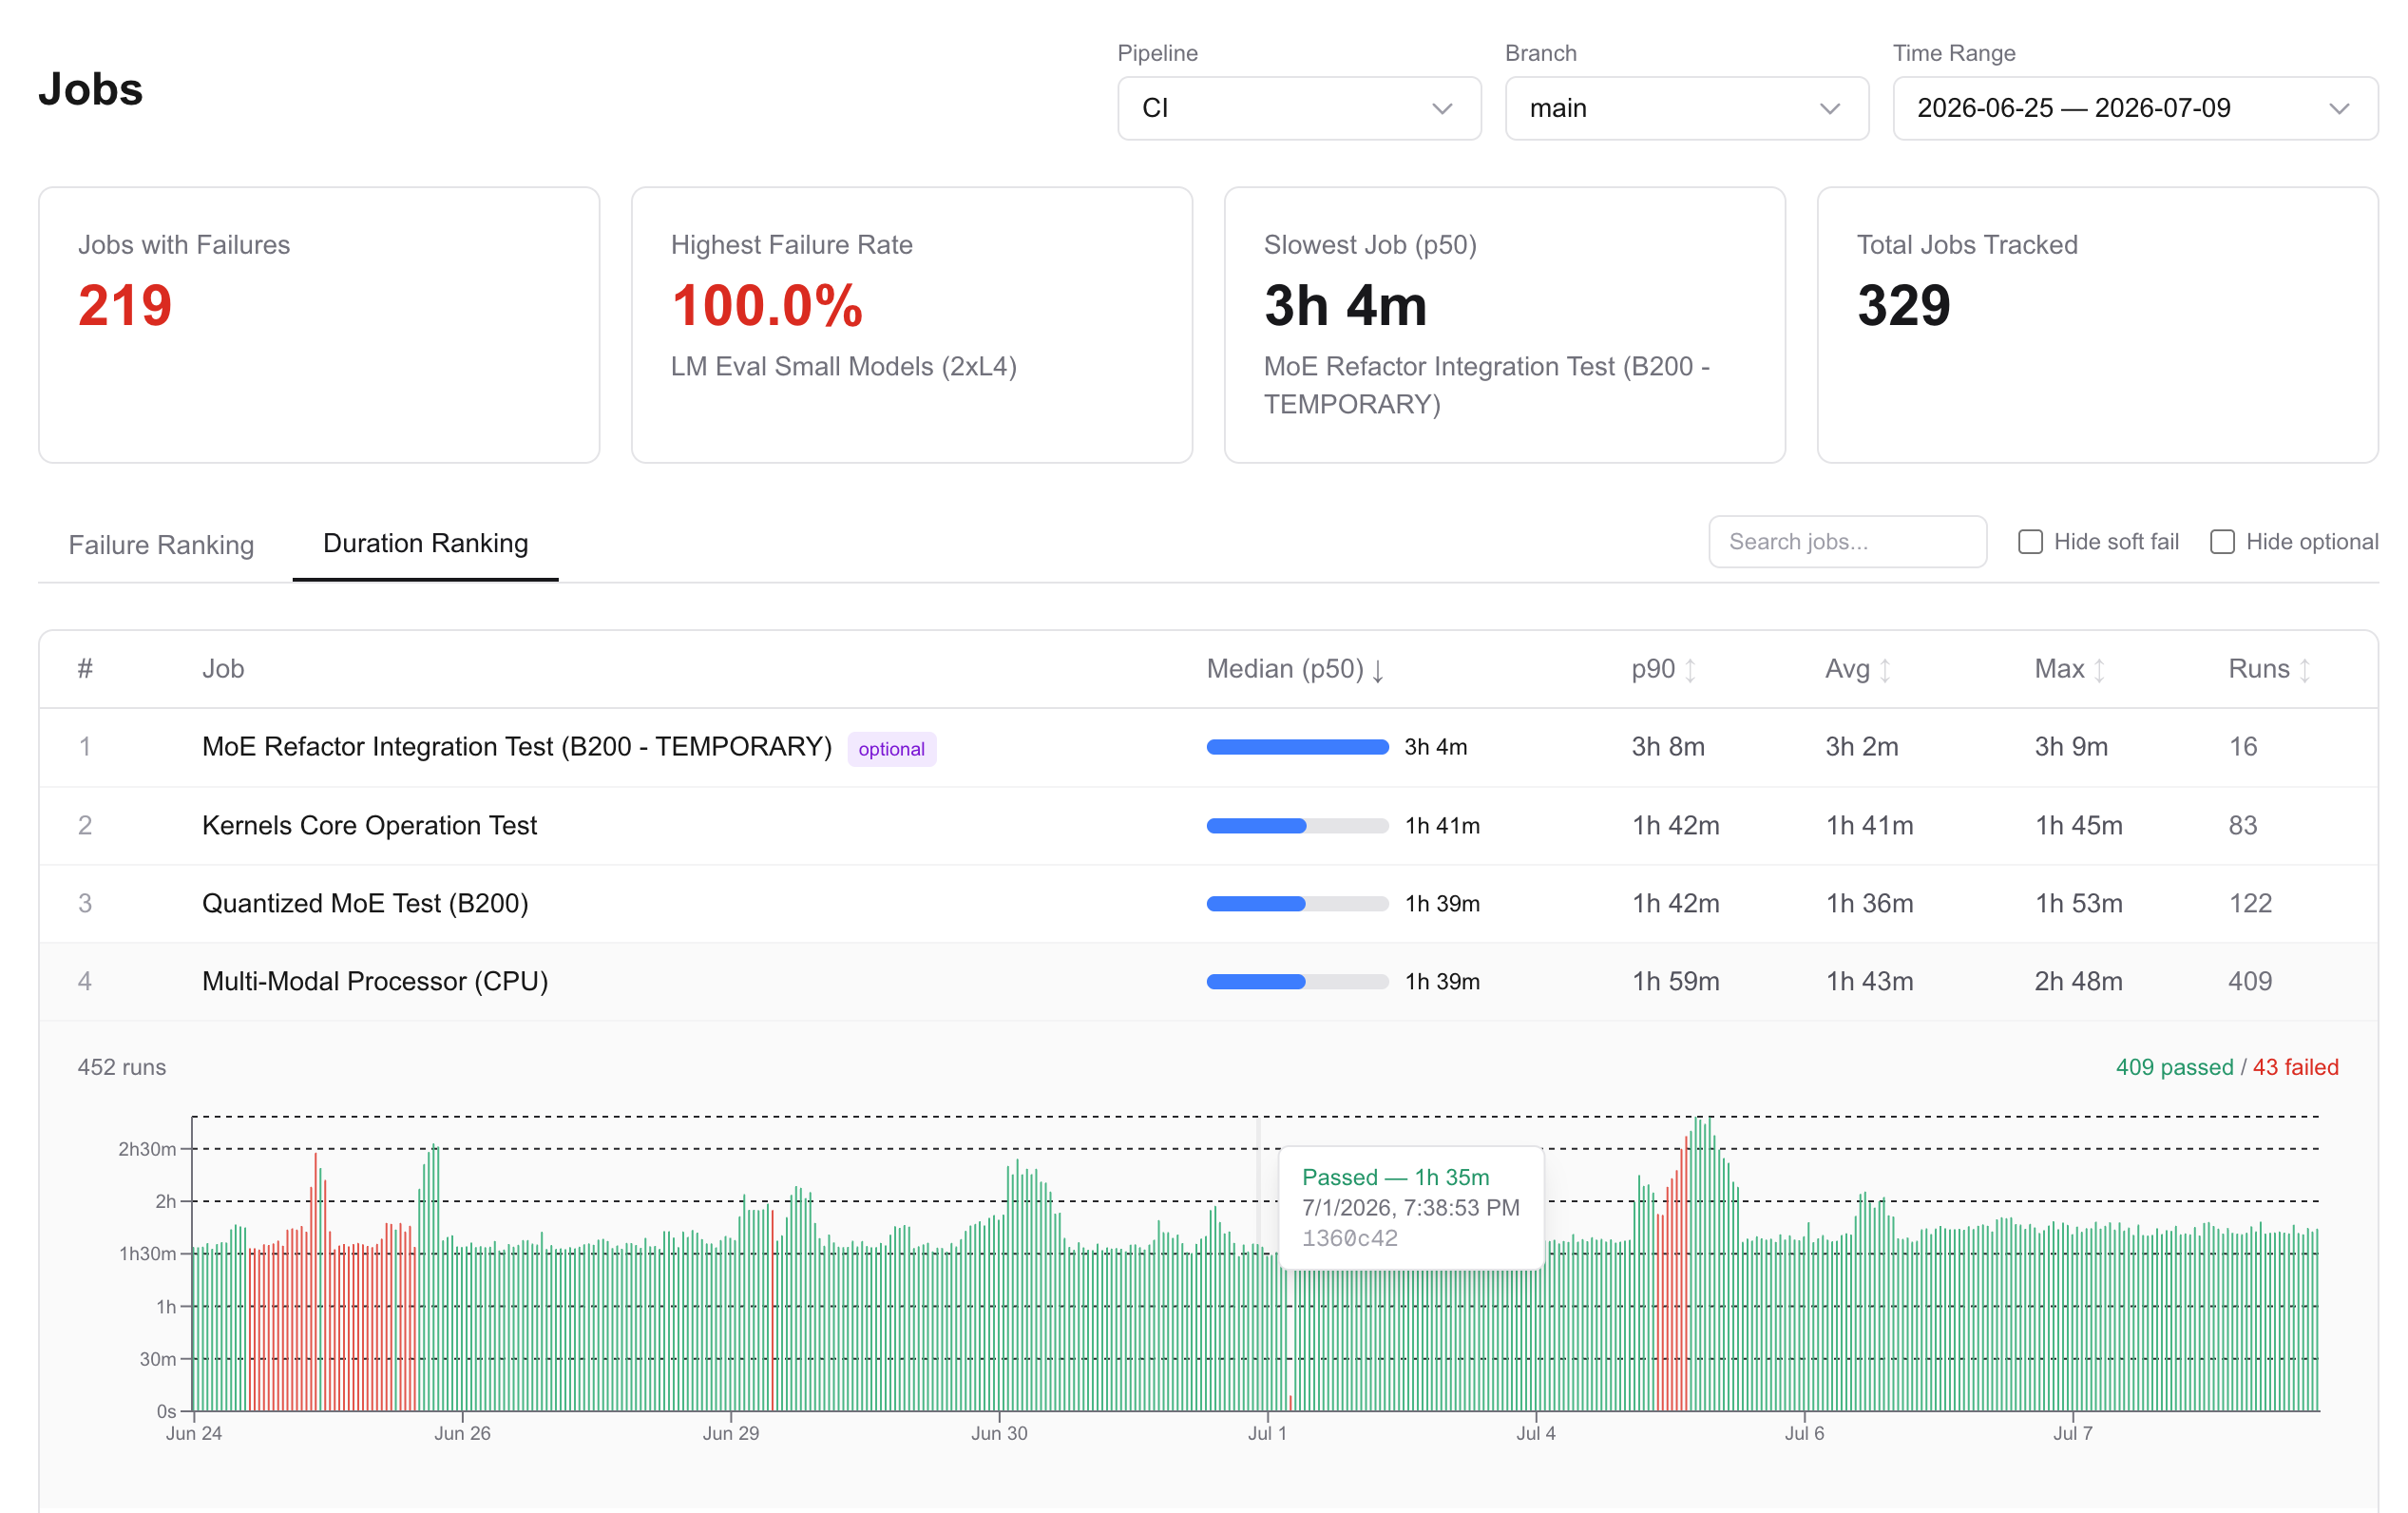Click the Quantized MoE 1h 39m duration bar

click(x=1297, y=904)
